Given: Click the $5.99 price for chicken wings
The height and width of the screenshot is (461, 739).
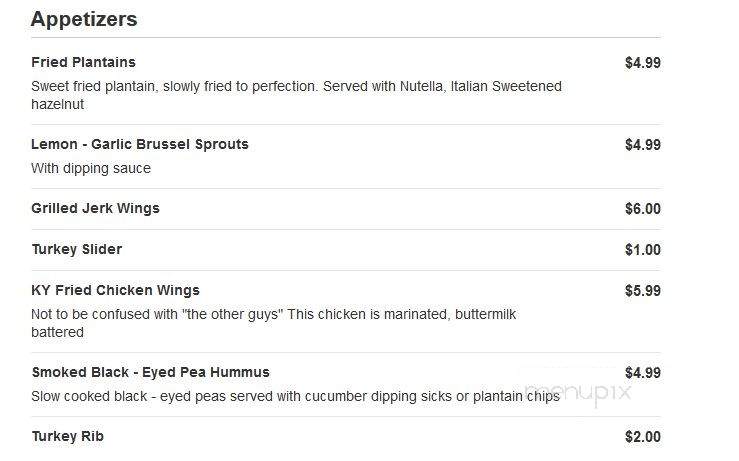Looking at the screenshot, I should [x=643, y=291].
